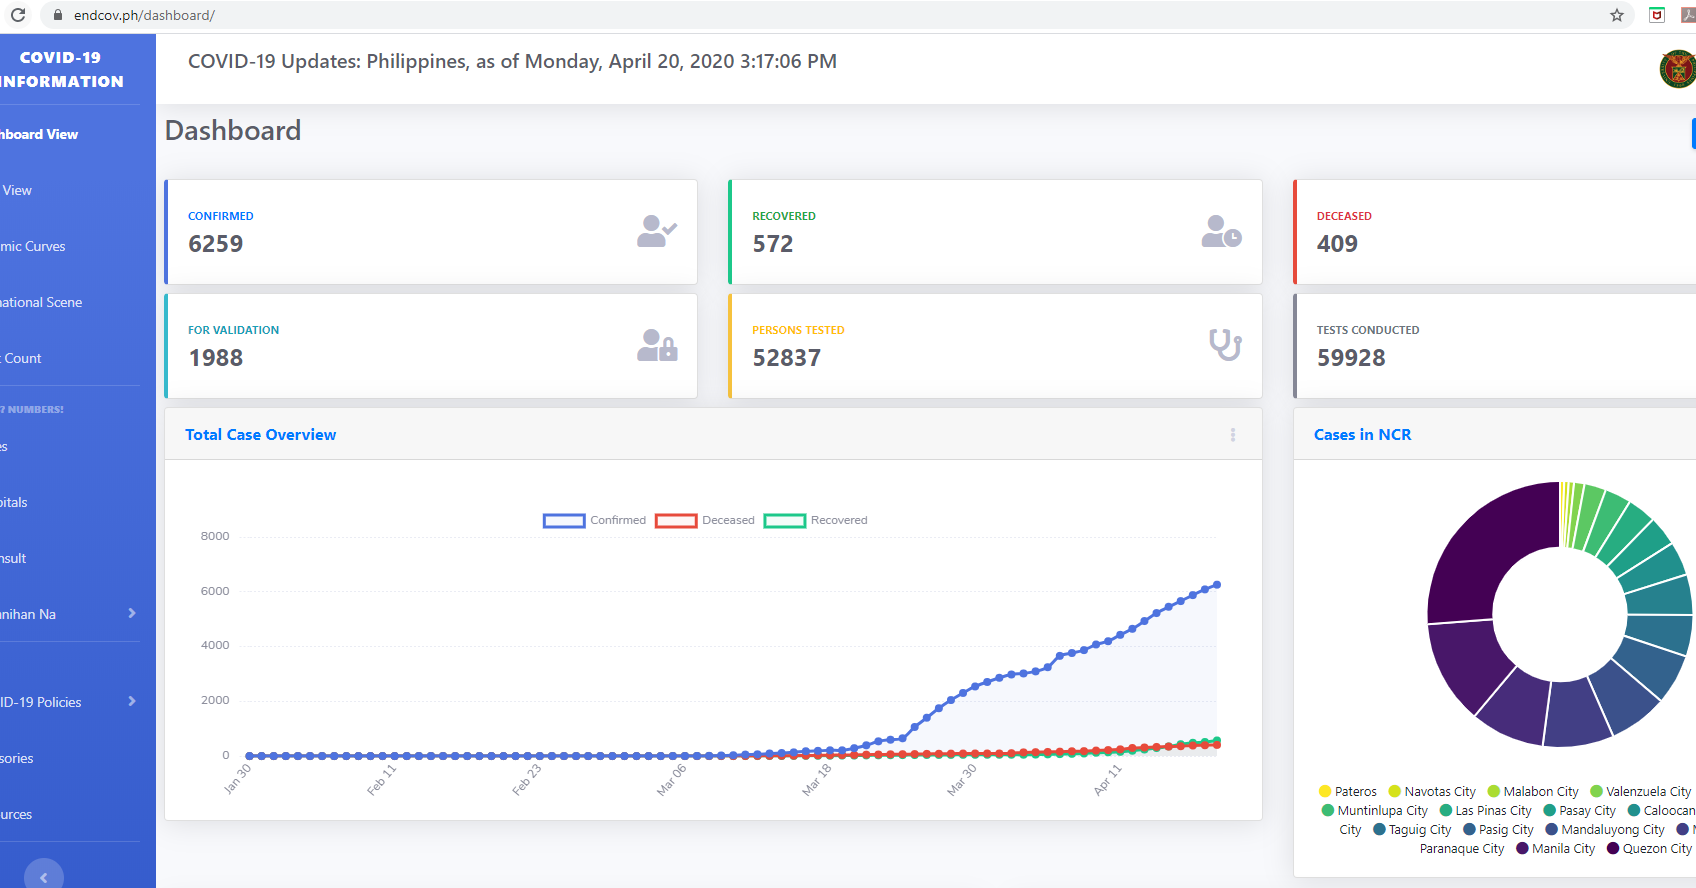Toggle the Confirmed series in the chart legend

tap(564, 520)
